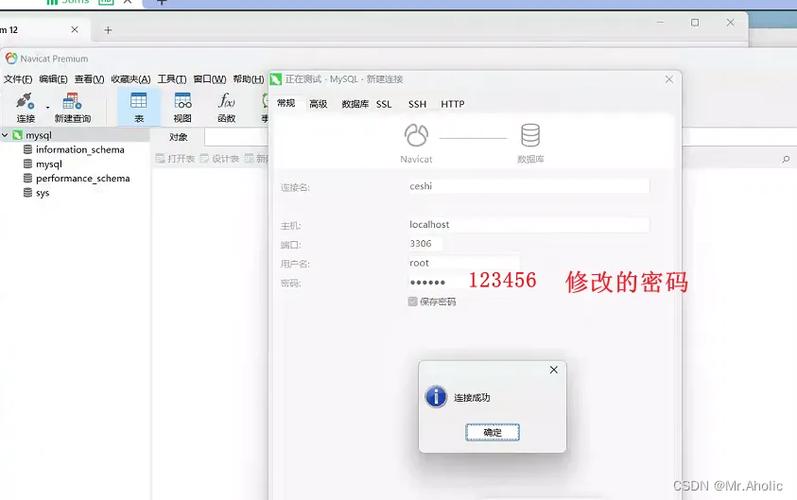Close the browser tab ending in 12
The width and height of the screenshot is (797, 500).
(x=75, y=29)
